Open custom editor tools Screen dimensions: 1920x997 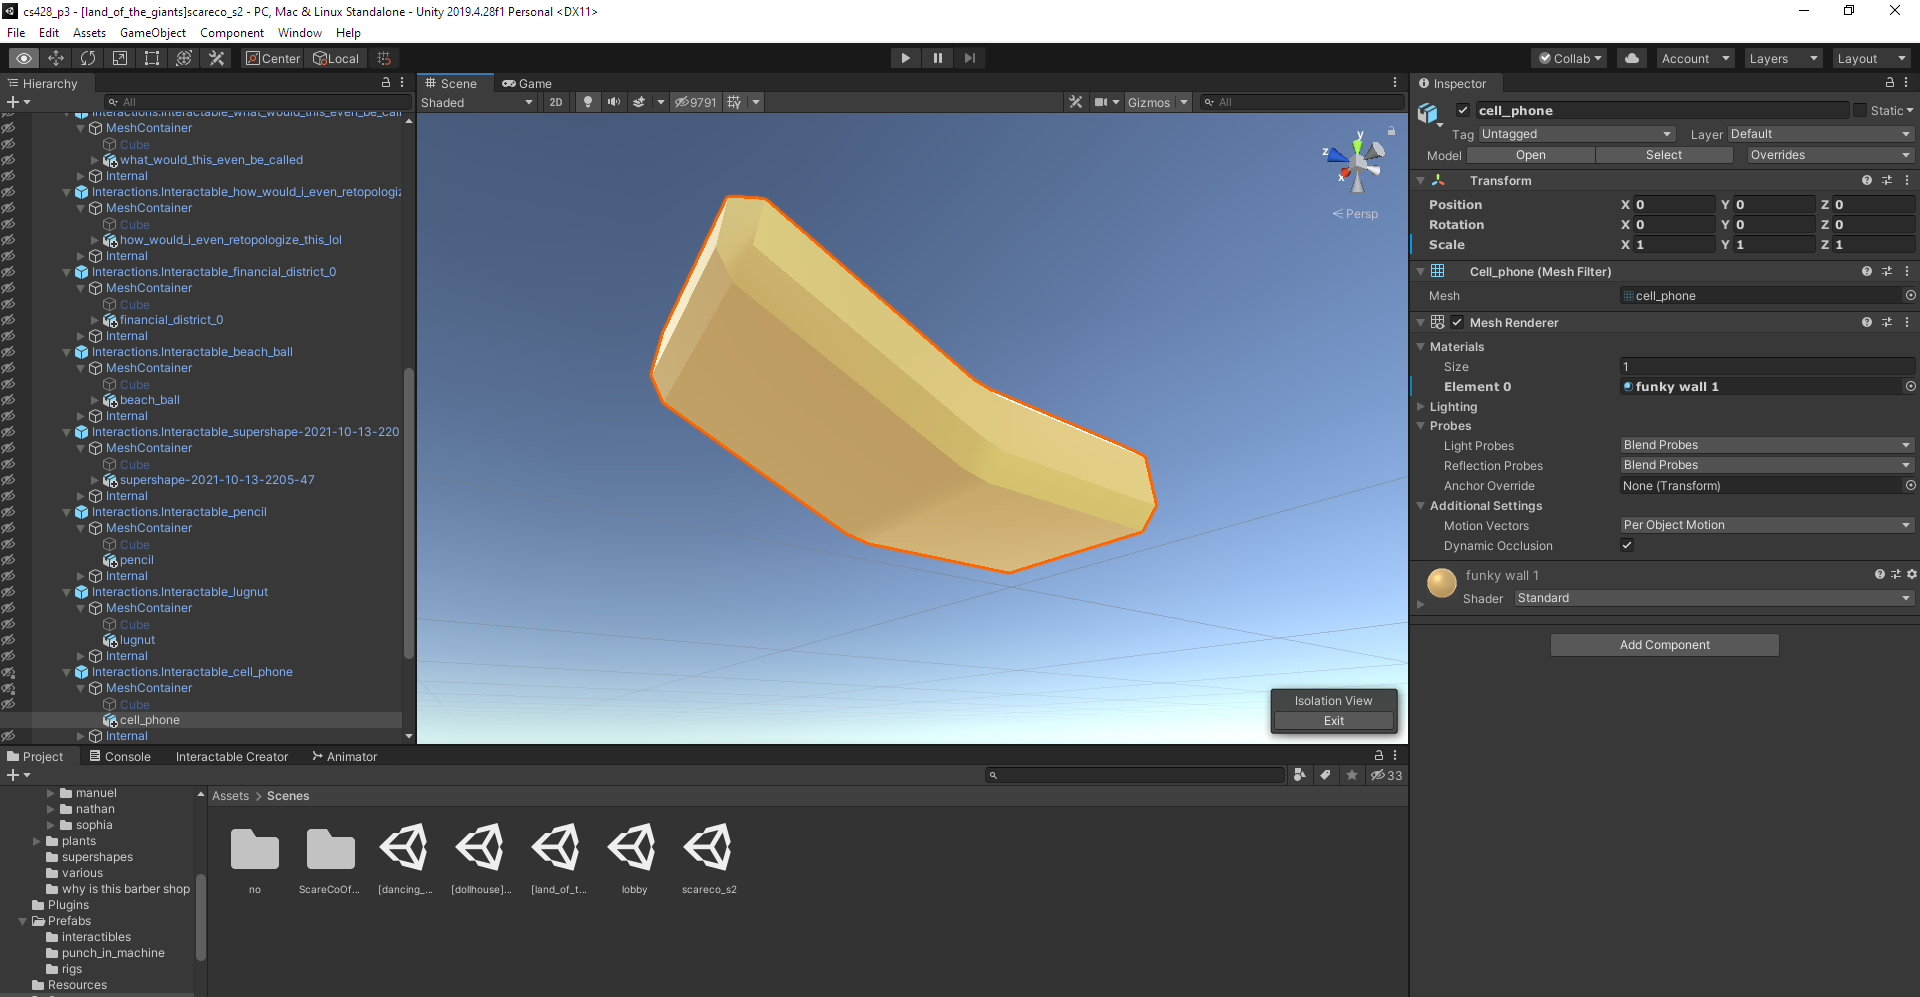tap(216, 58)
